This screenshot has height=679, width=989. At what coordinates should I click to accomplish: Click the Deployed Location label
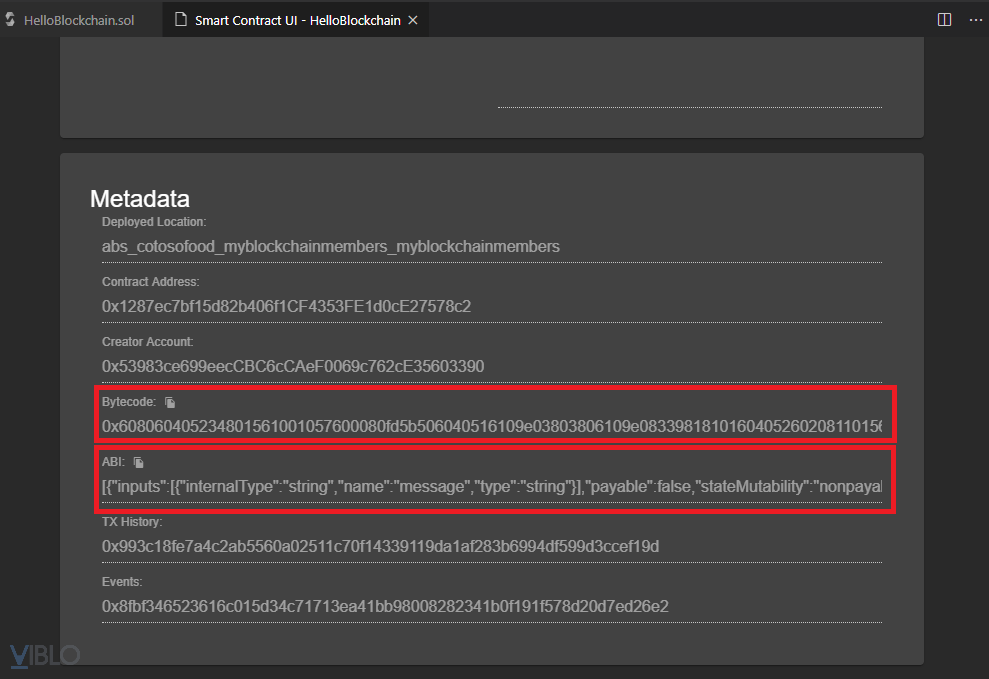coord(154,222)
